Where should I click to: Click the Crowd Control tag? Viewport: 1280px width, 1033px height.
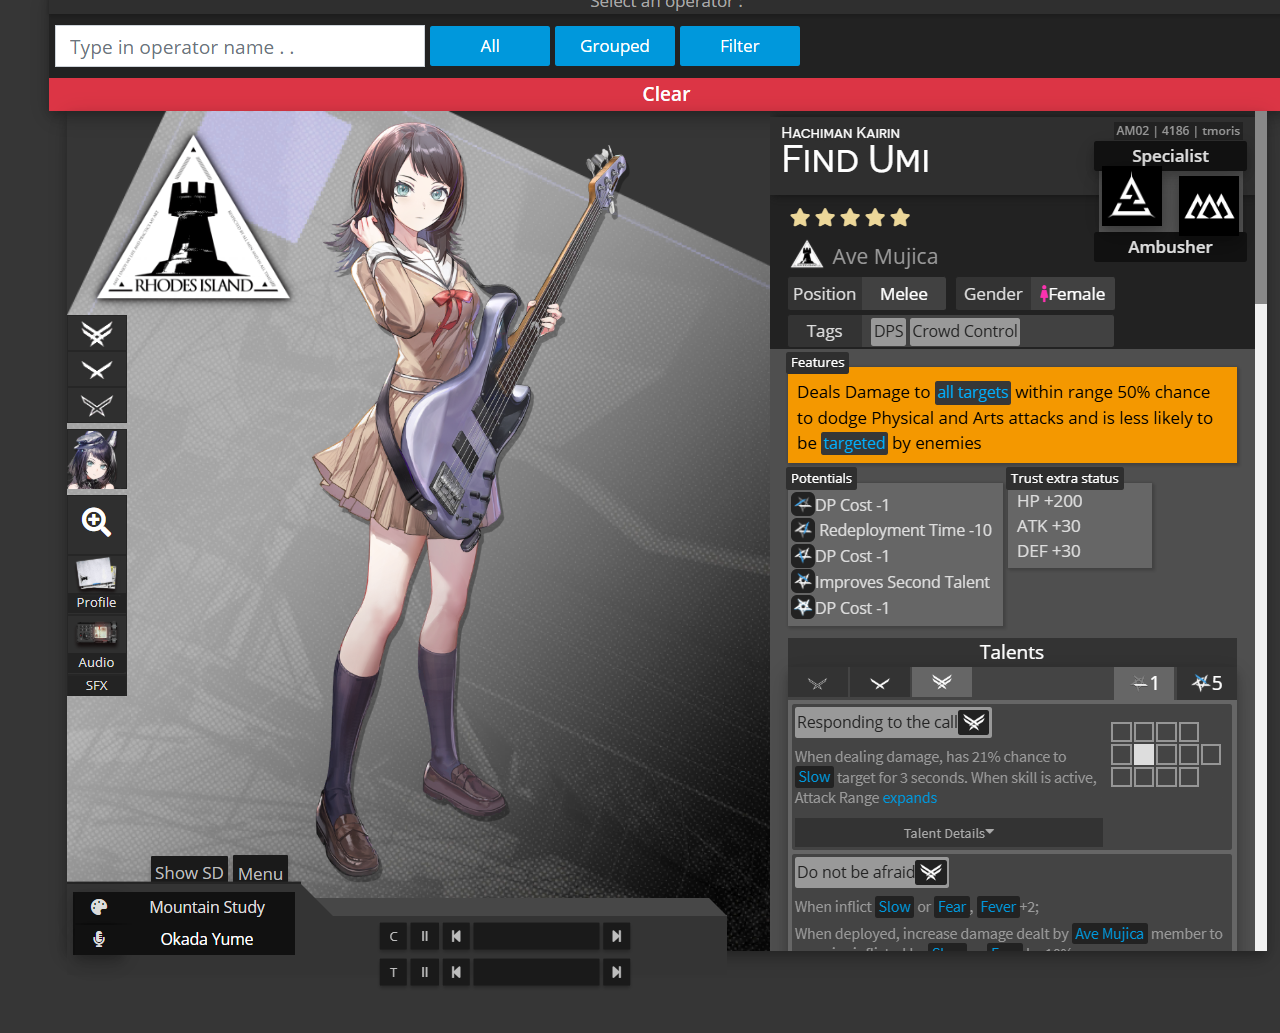pyautogui.click(x=965, y=331)
